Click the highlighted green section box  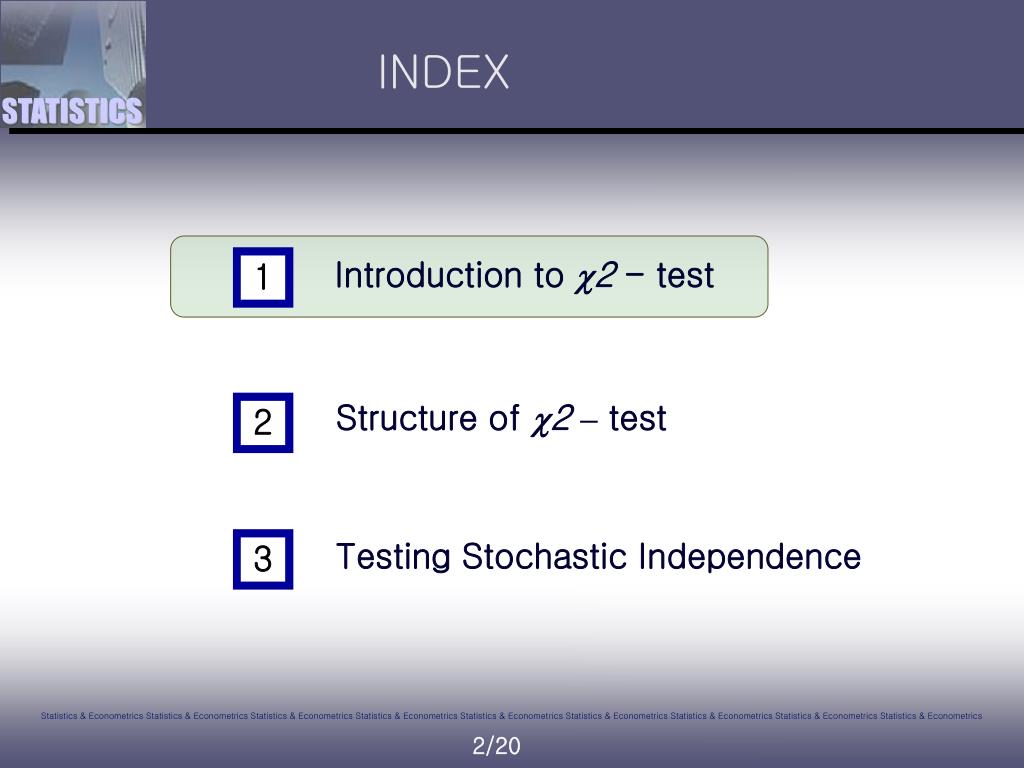pos(469,277)
